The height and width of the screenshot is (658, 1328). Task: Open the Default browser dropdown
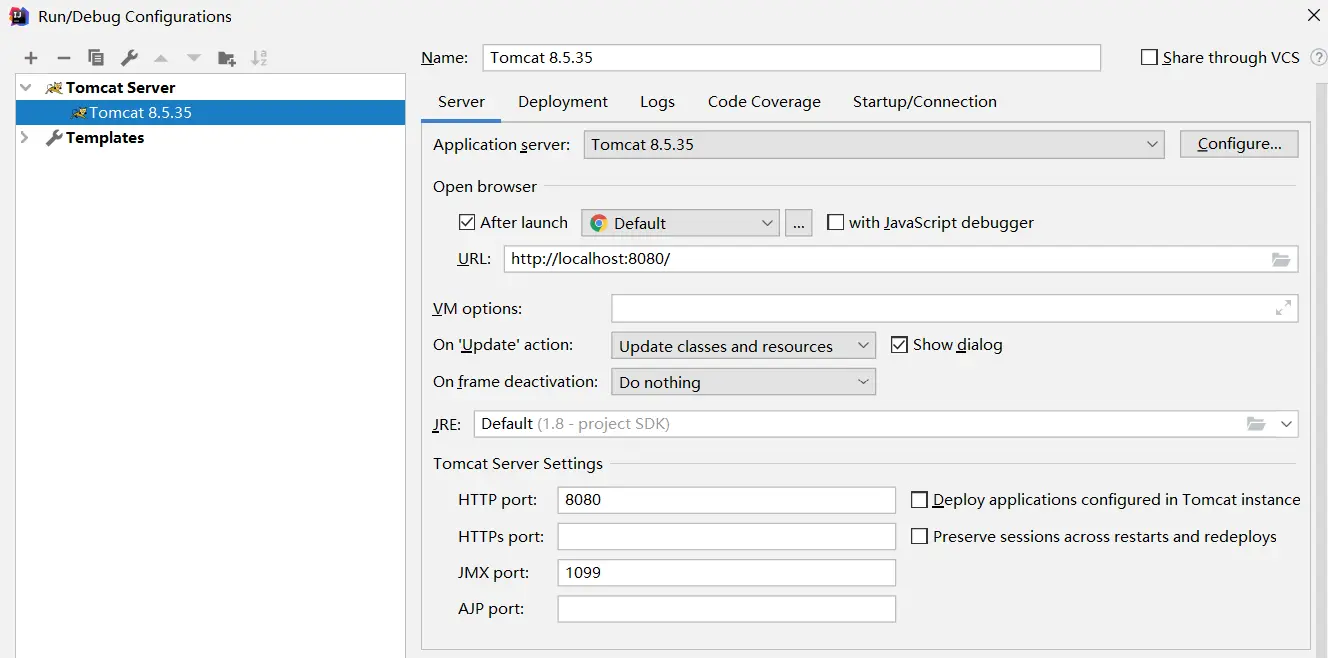[x=680, y=223]
